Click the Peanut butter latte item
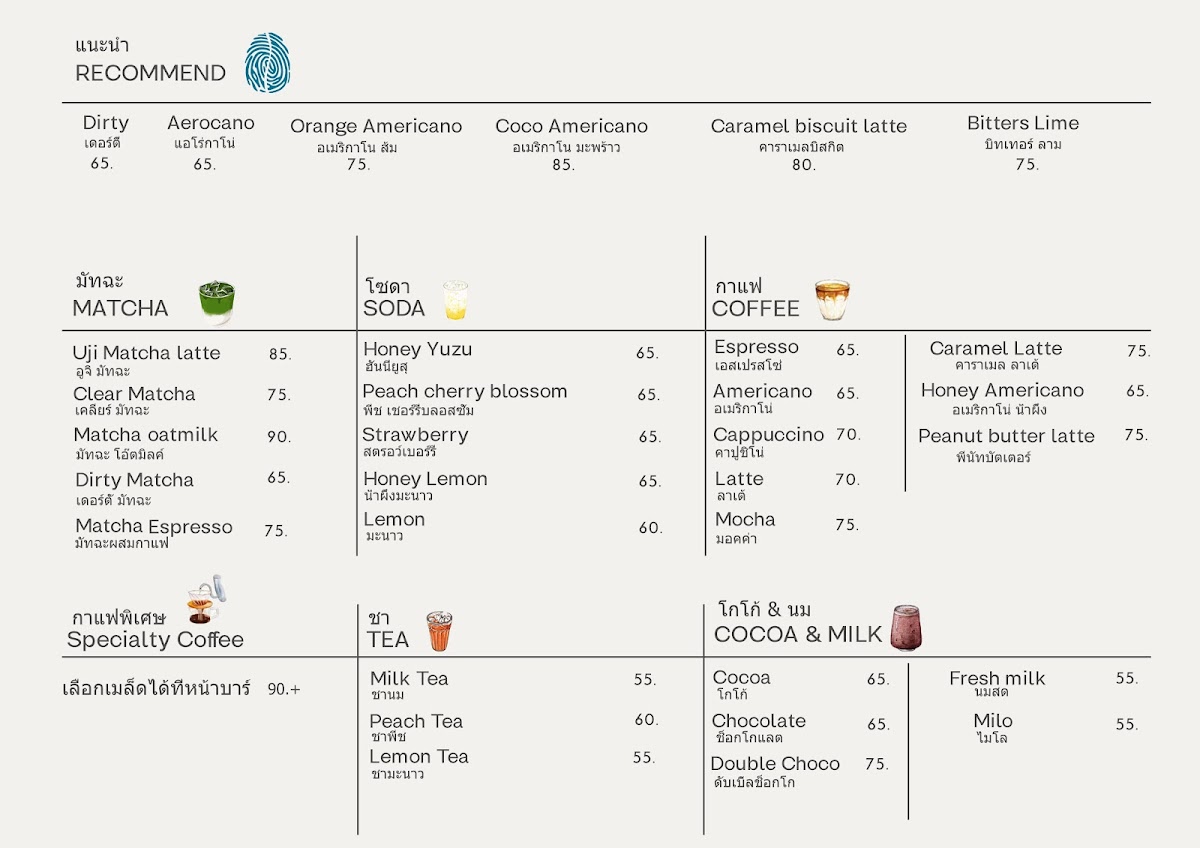 pyautogui.click(x=1006, y=436)
